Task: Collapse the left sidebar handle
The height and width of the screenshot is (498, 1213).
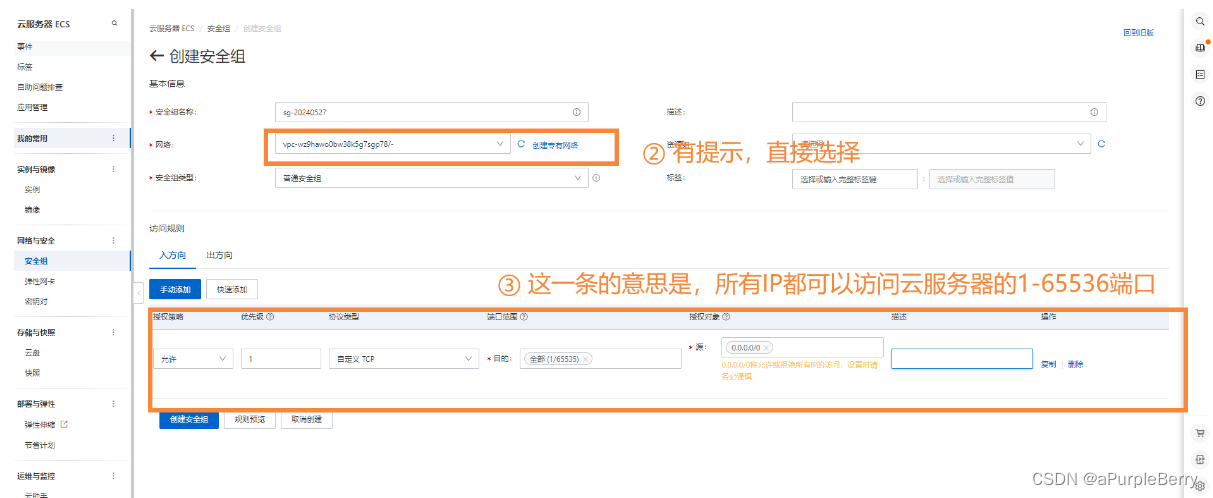Action: tap(139, 292)
